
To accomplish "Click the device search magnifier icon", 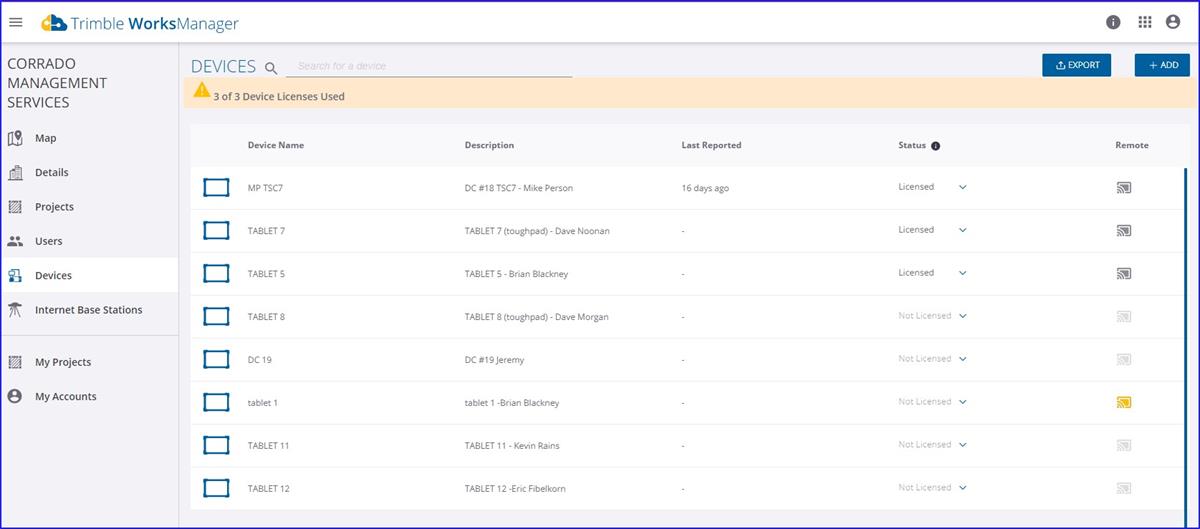I will pos(271,68).
